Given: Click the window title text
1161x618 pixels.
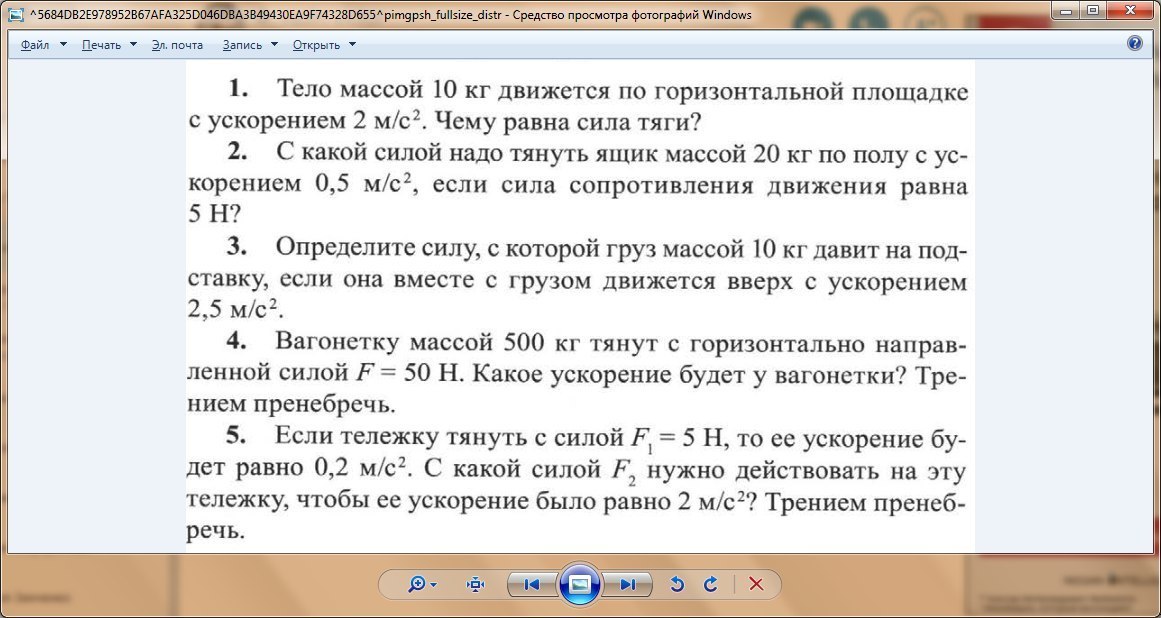Looking at the screenshot, I should tap(390, 15).
